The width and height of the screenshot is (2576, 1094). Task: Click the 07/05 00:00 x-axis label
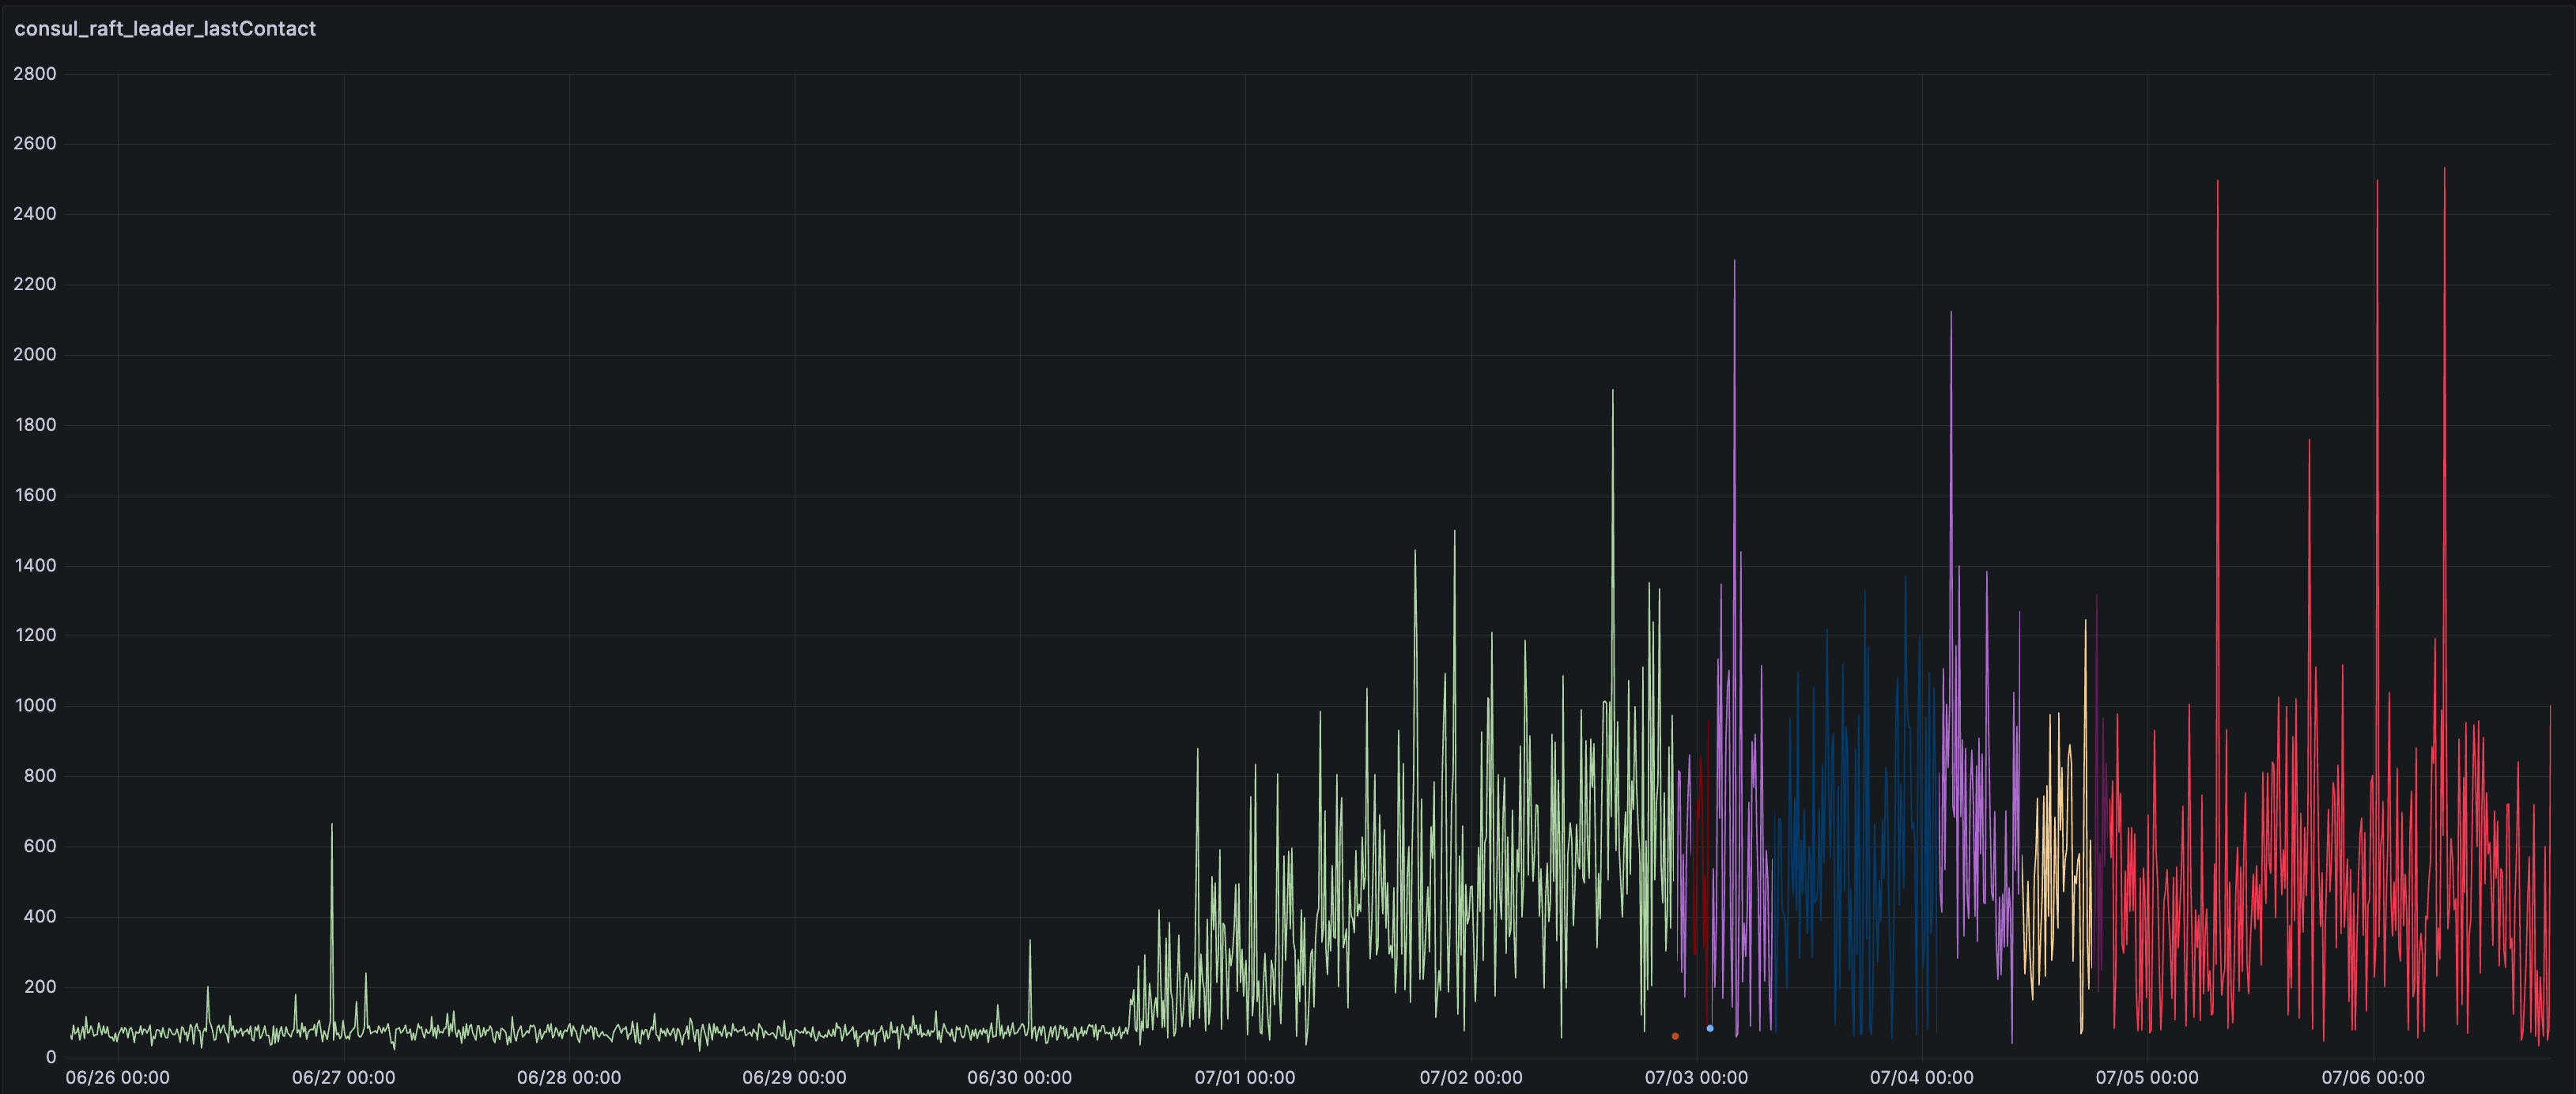2147,1077
